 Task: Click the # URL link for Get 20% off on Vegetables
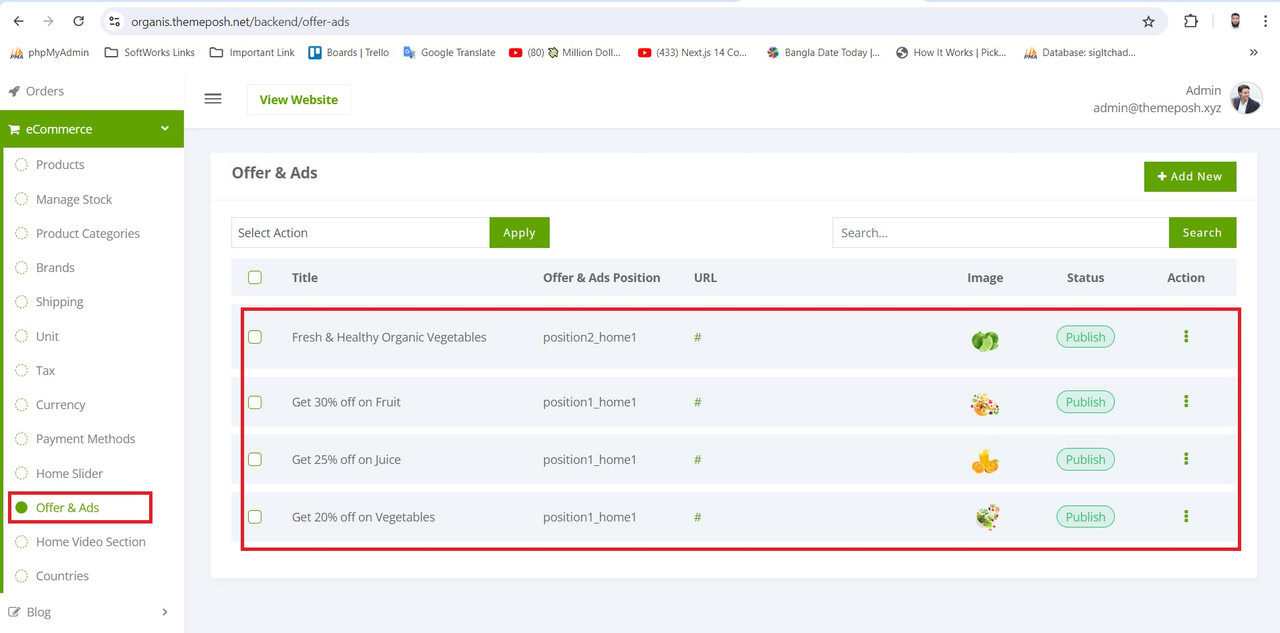tap(697, 517)
